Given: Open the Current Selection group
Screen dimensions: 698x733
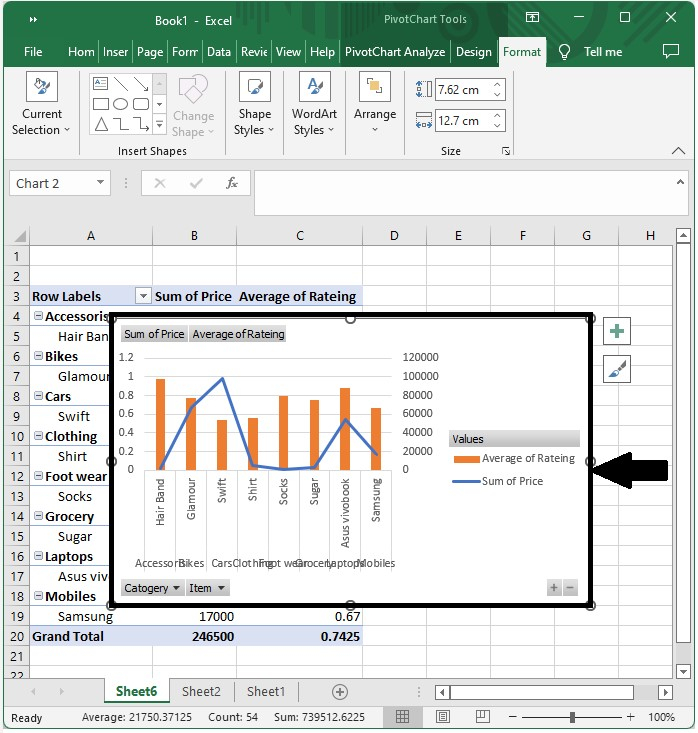Looking at the screenshot, I should pos(42,104).
